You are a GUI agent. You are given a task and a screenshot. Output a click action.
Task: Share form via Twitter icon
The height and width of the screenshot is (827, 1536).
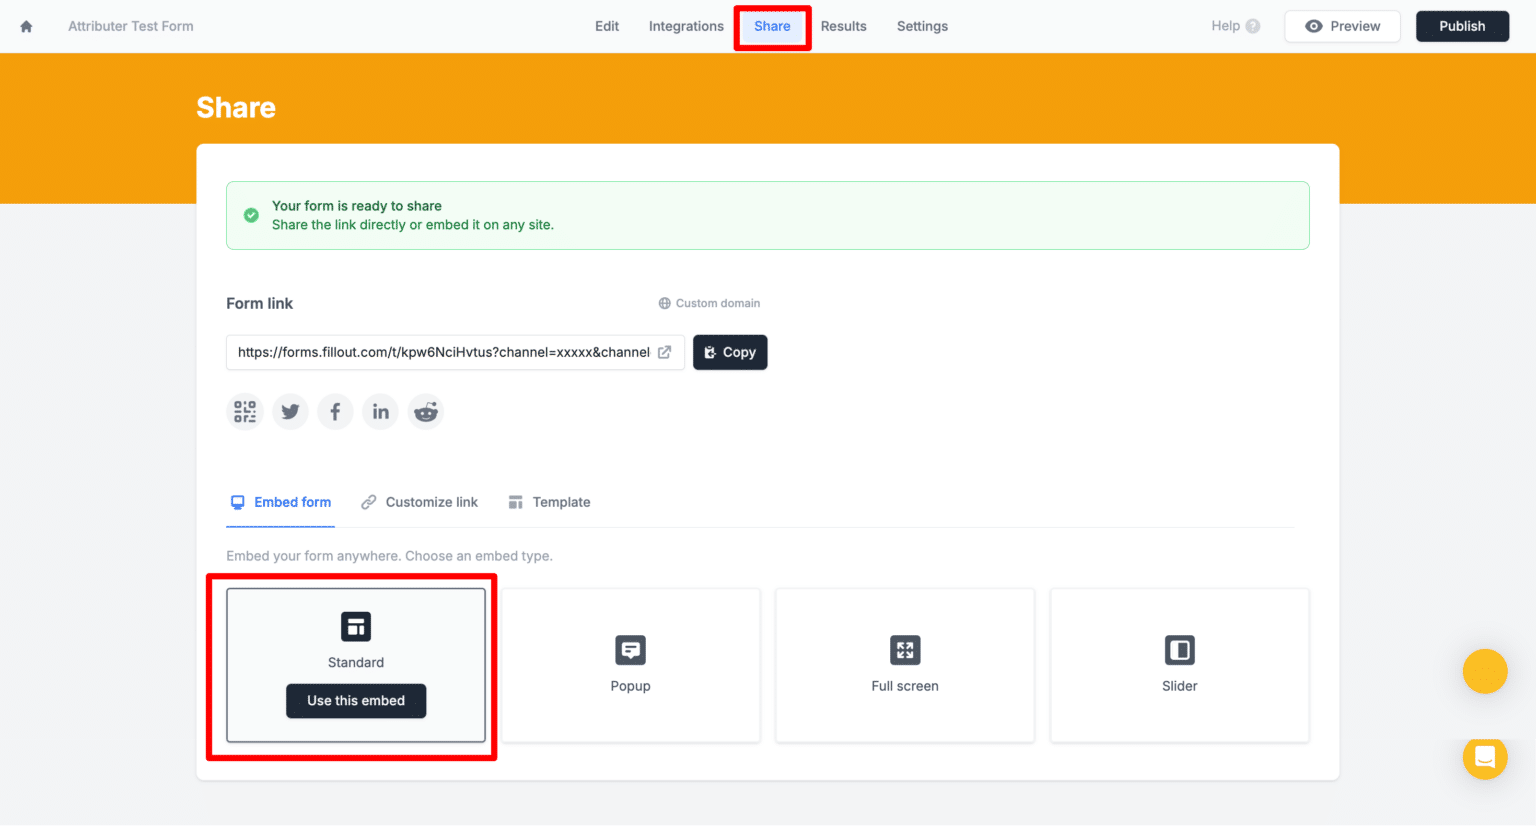click(290, 411)
